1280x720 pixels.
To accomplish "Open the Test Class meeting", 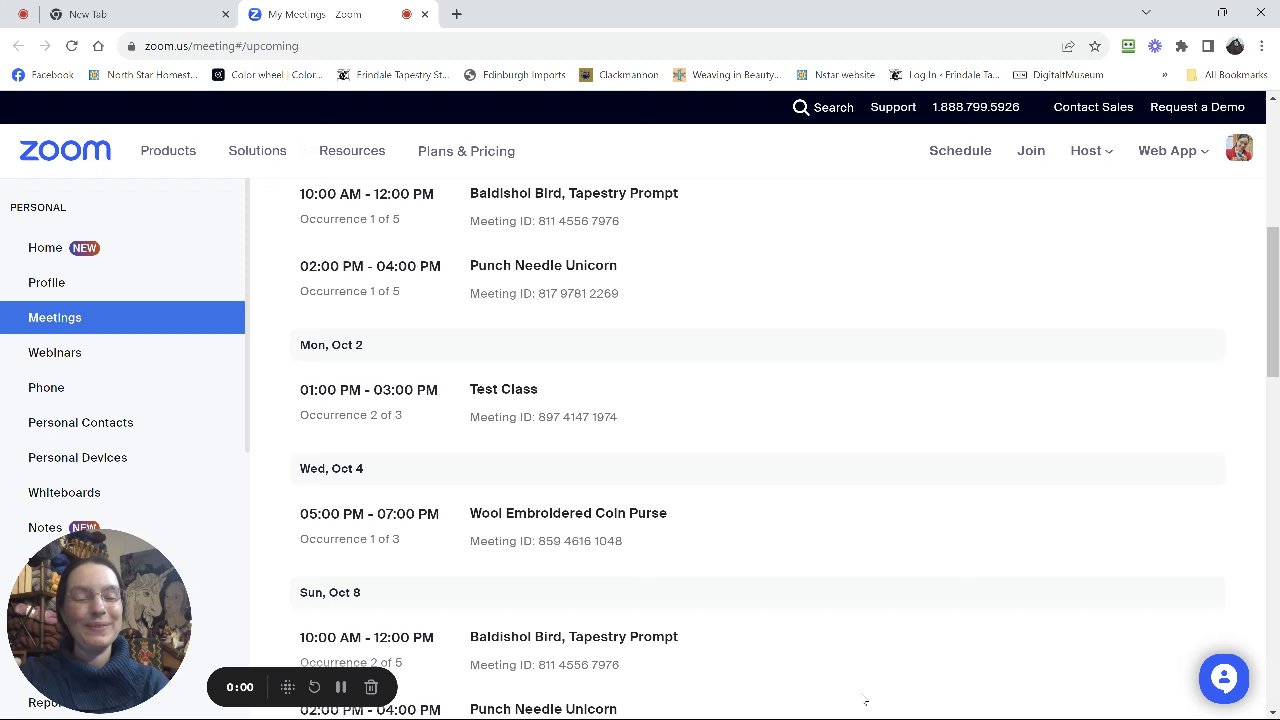I will pyautogui.click(x=504, y=389).
